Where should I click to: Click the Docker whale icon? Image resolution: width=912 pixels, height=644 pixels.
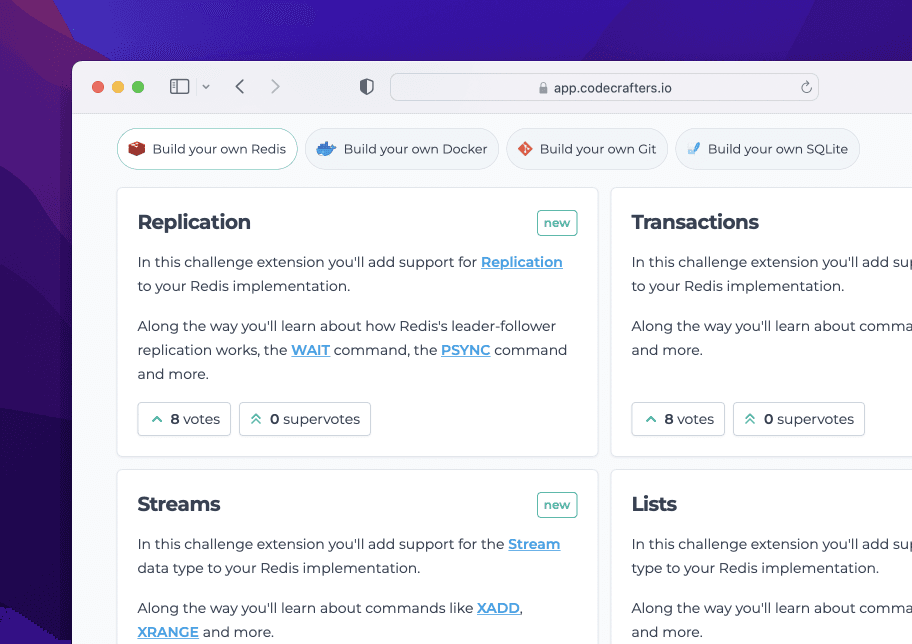click(x=326, y=148)
